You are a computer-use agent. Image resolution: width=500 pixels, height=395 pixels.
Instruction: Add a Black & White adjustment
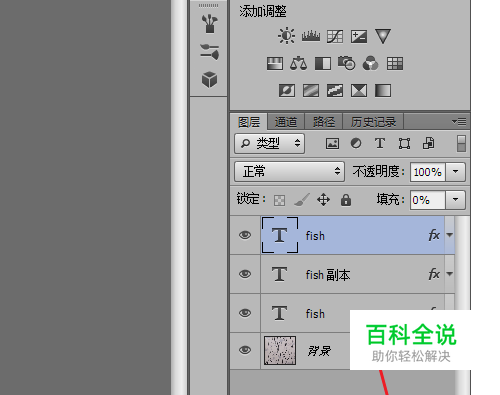pos(323,63)
